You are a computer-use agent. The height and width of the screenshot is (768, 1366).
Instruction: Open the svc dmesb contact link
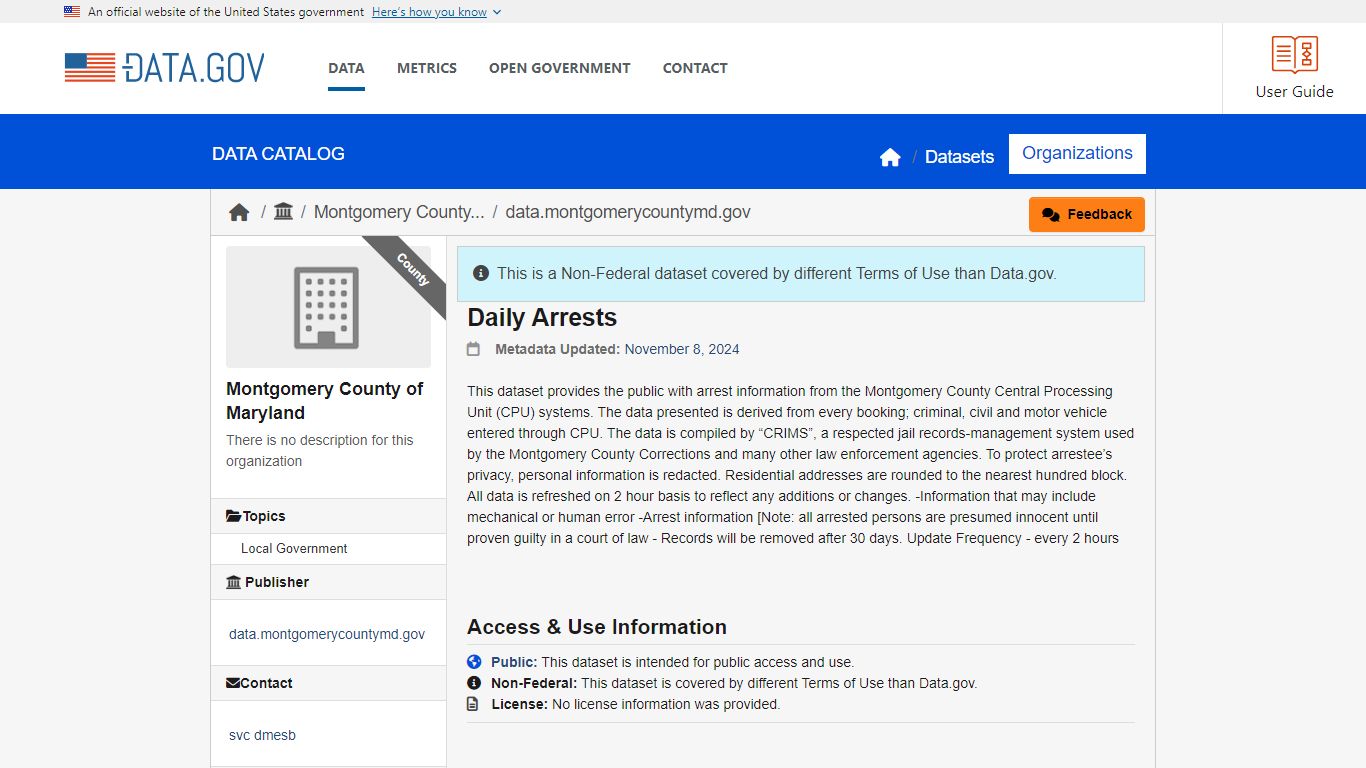[x=262, y=735]
